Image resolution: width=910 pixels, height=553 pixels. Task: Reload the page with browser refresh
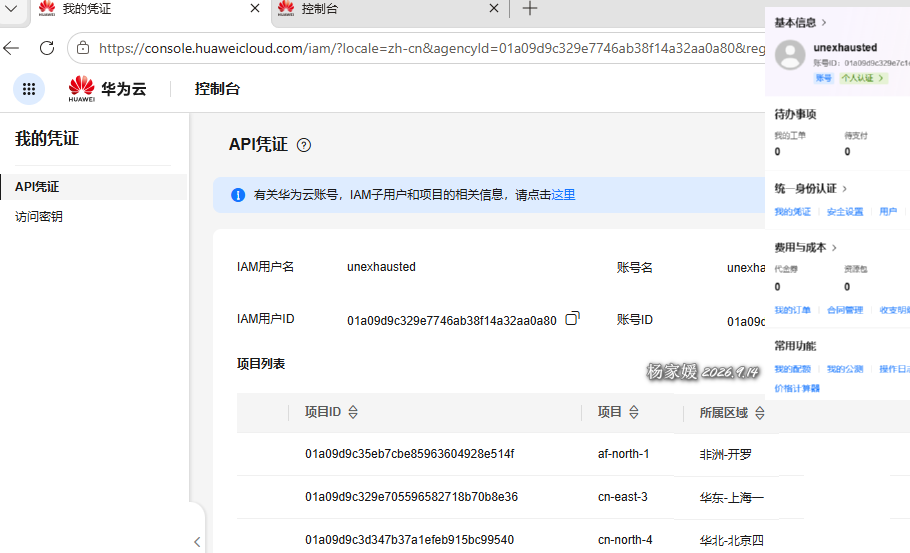coord(47,48)
